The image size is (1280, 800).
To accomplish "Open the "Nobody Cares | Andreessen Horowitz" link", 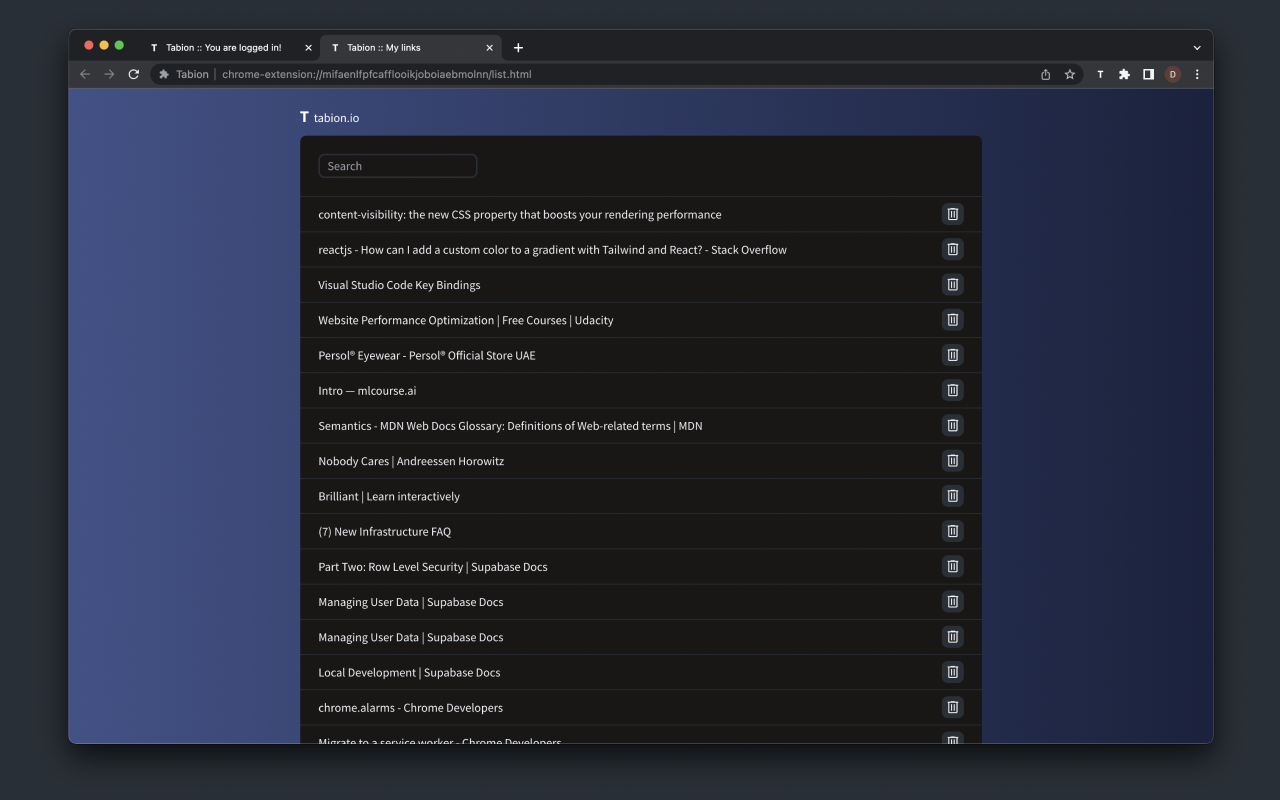I will tap(410, 461).
